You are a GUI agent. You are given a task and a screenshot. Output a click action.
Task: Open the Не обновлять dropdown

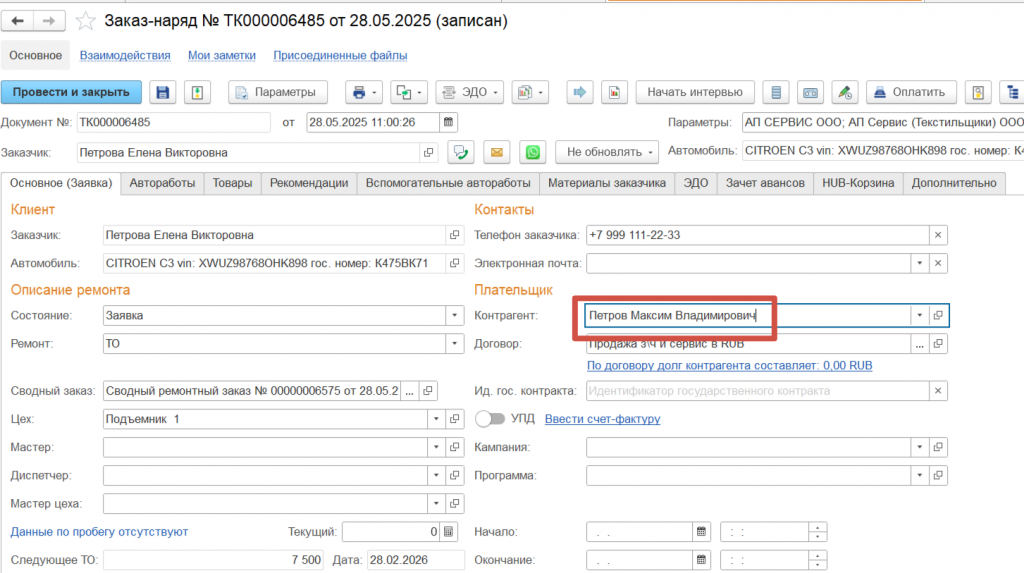606,152
